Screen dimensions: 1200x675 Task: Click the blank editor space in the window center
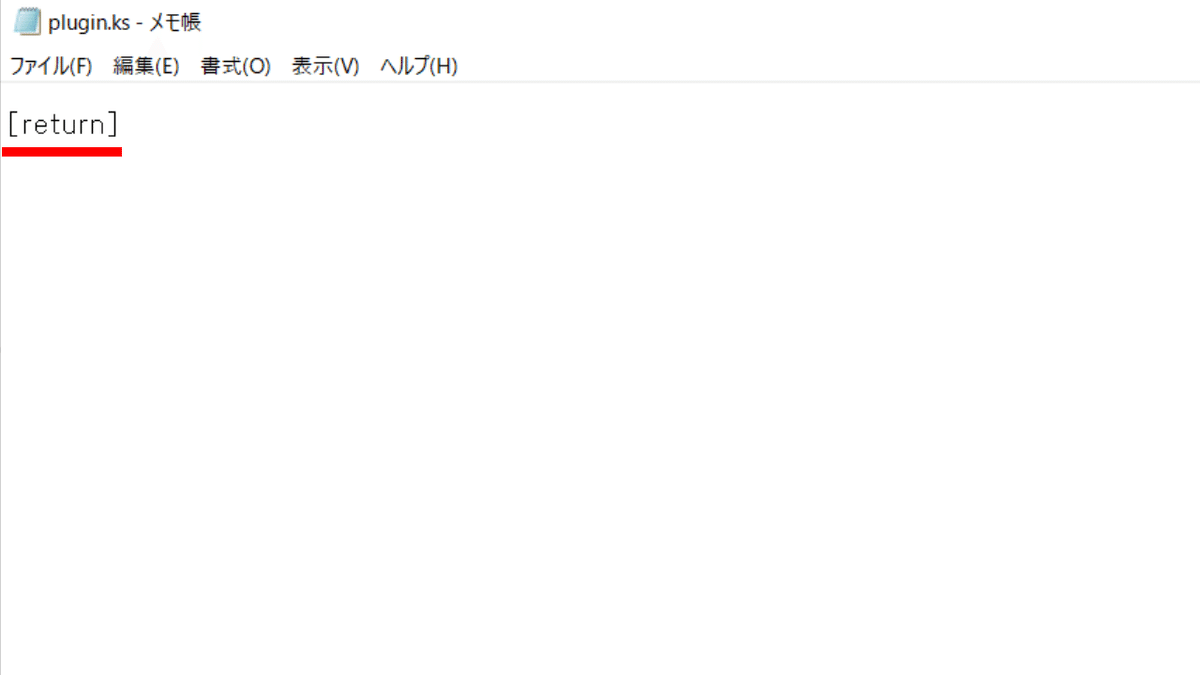pos(600,380)
